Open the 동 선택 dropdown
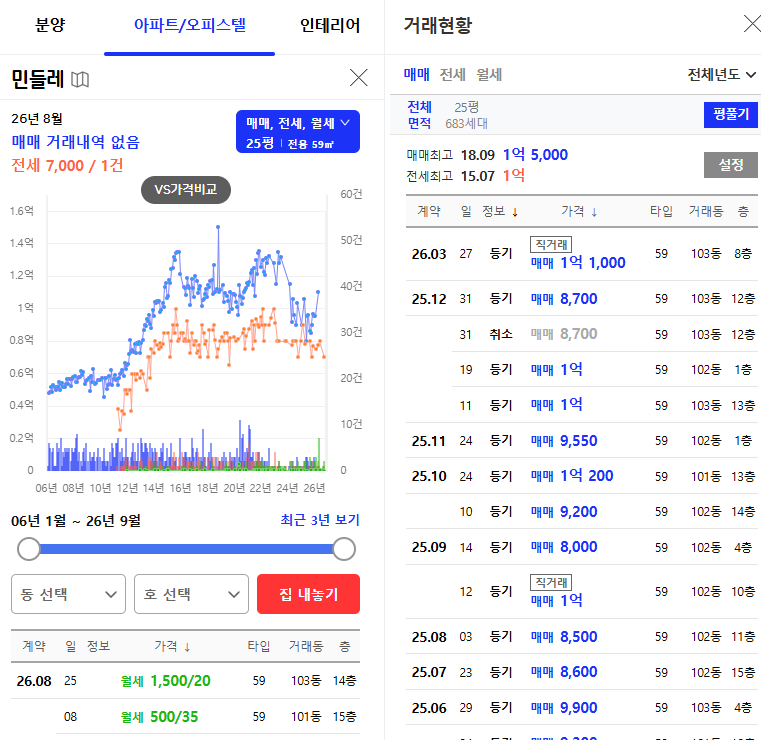 click(x=68, y=594)
